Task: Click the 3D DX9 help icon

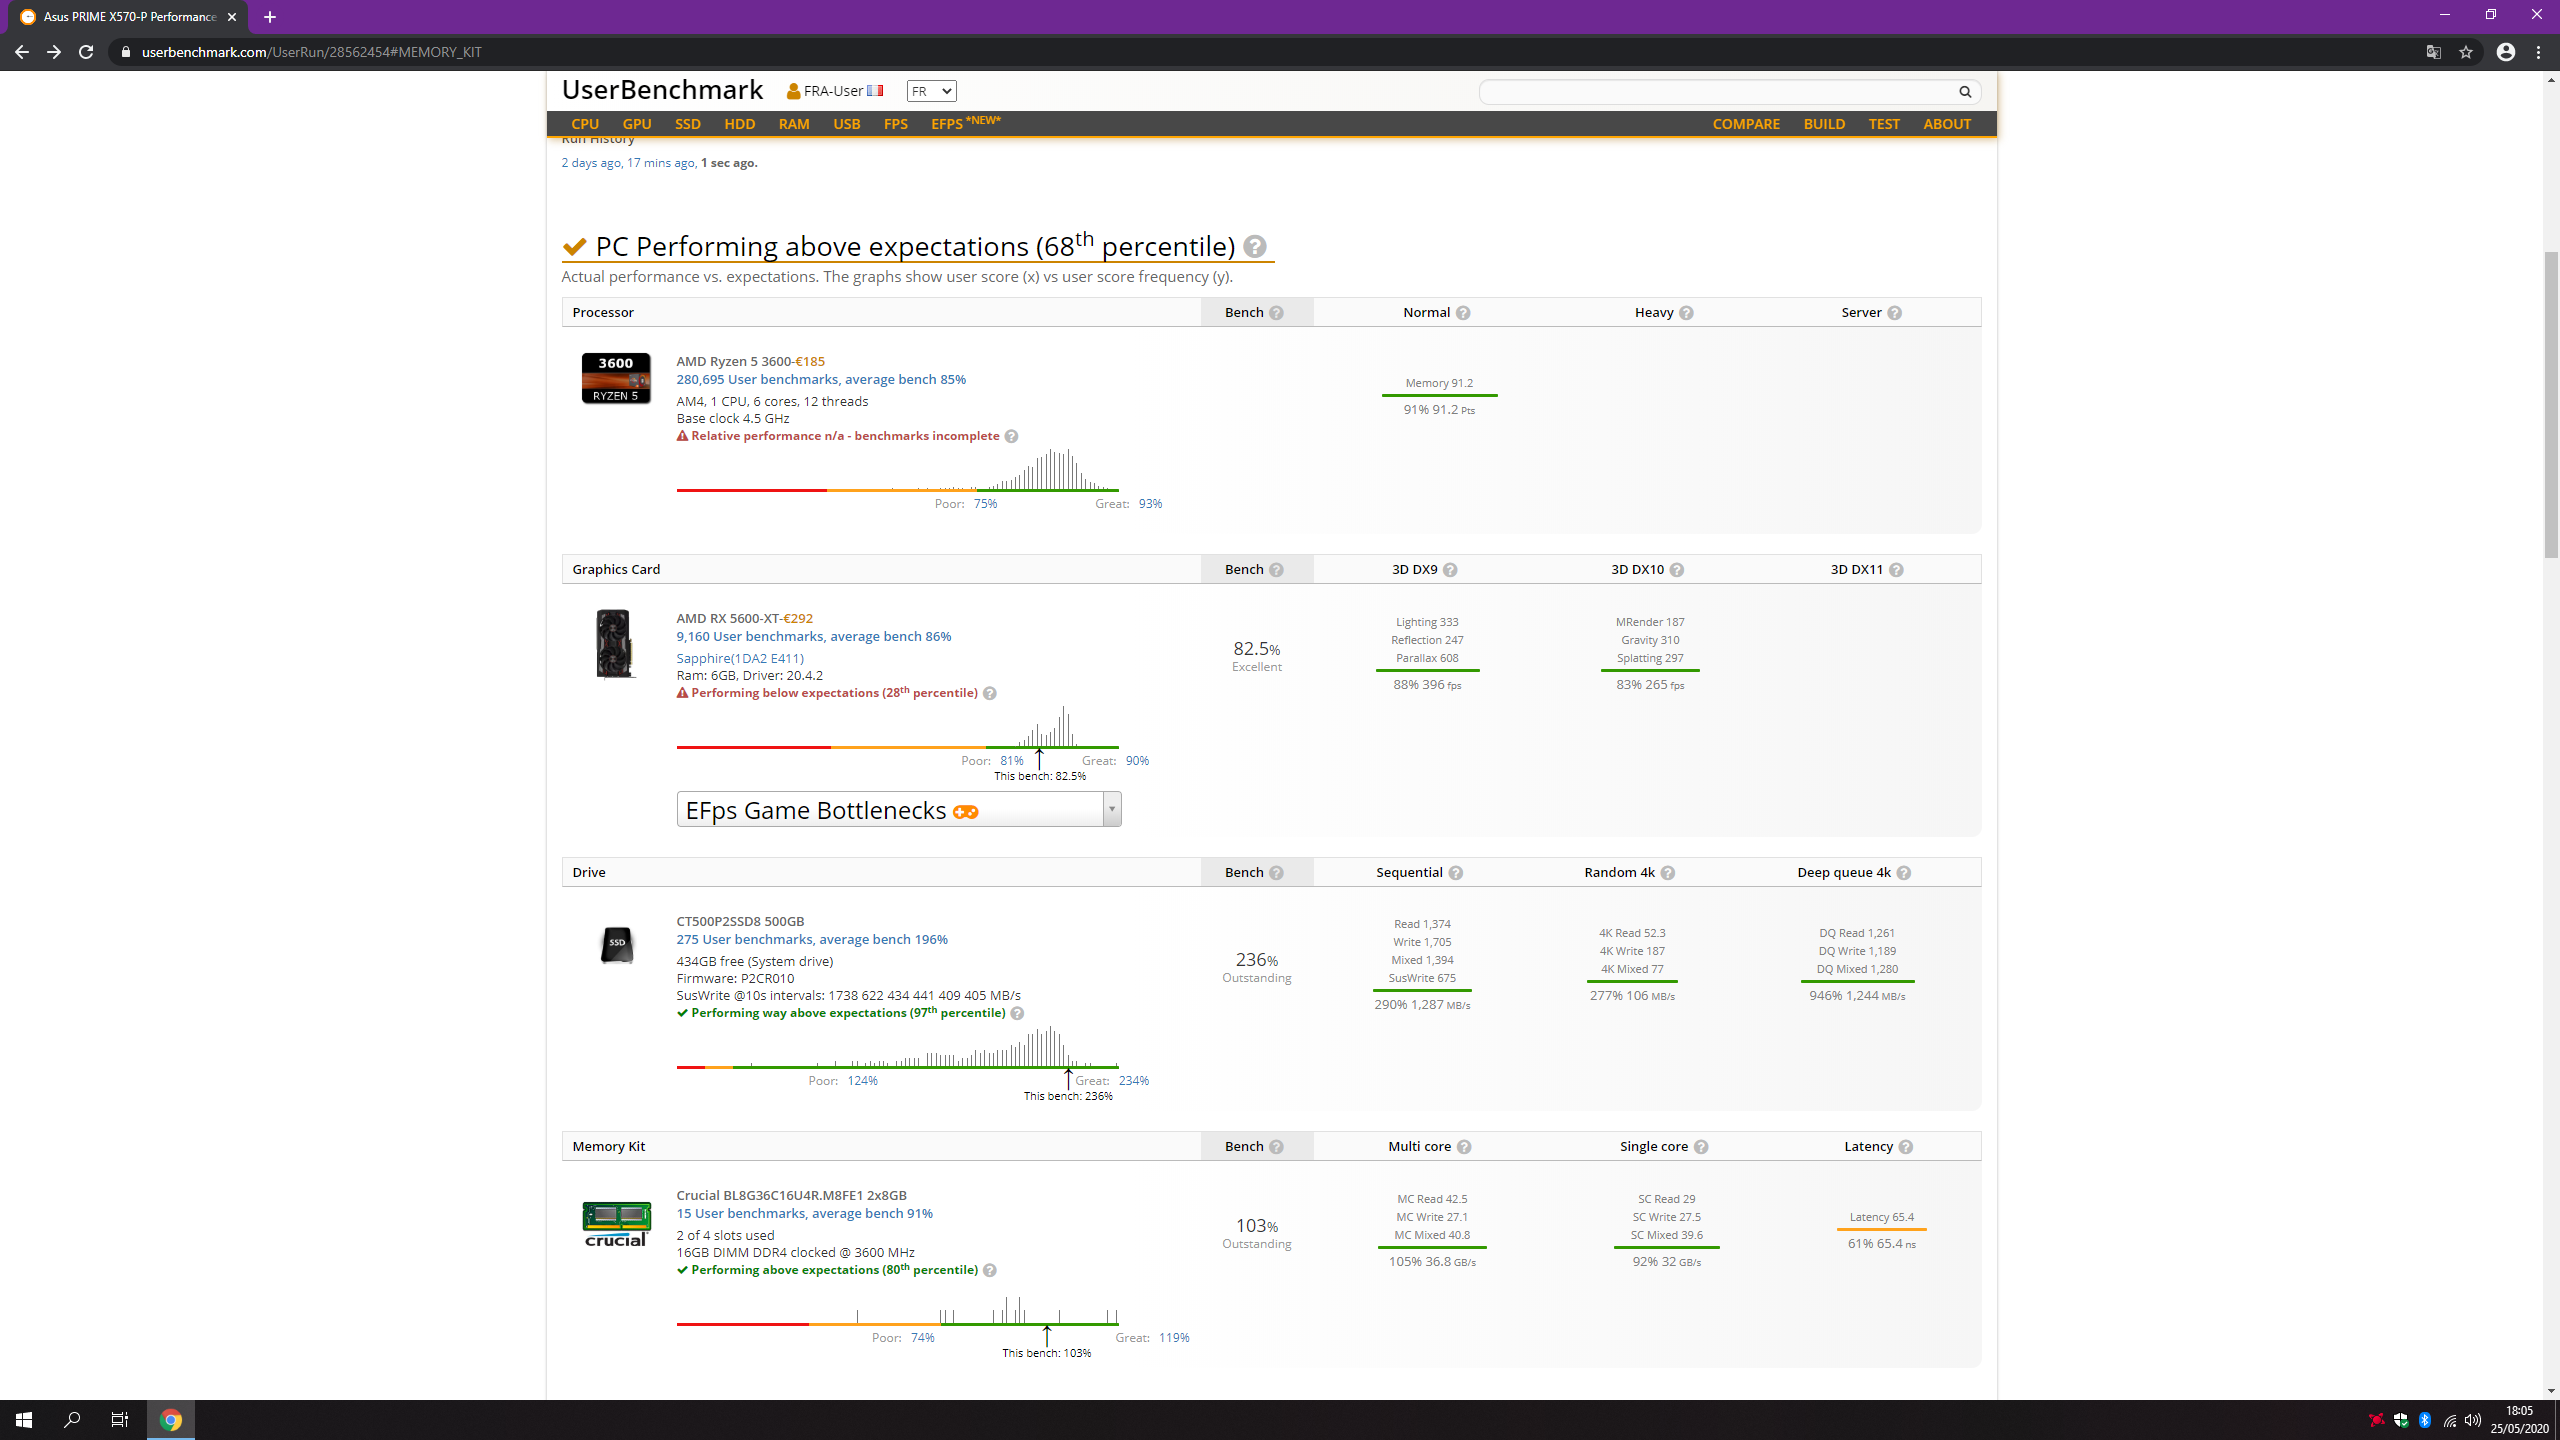Action: coord(1450,570)
